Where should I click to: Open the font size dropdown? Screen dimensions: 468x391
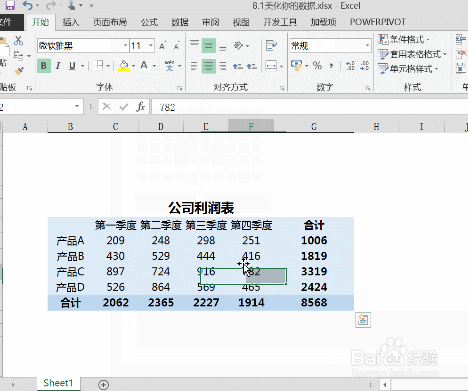[151, 45]
